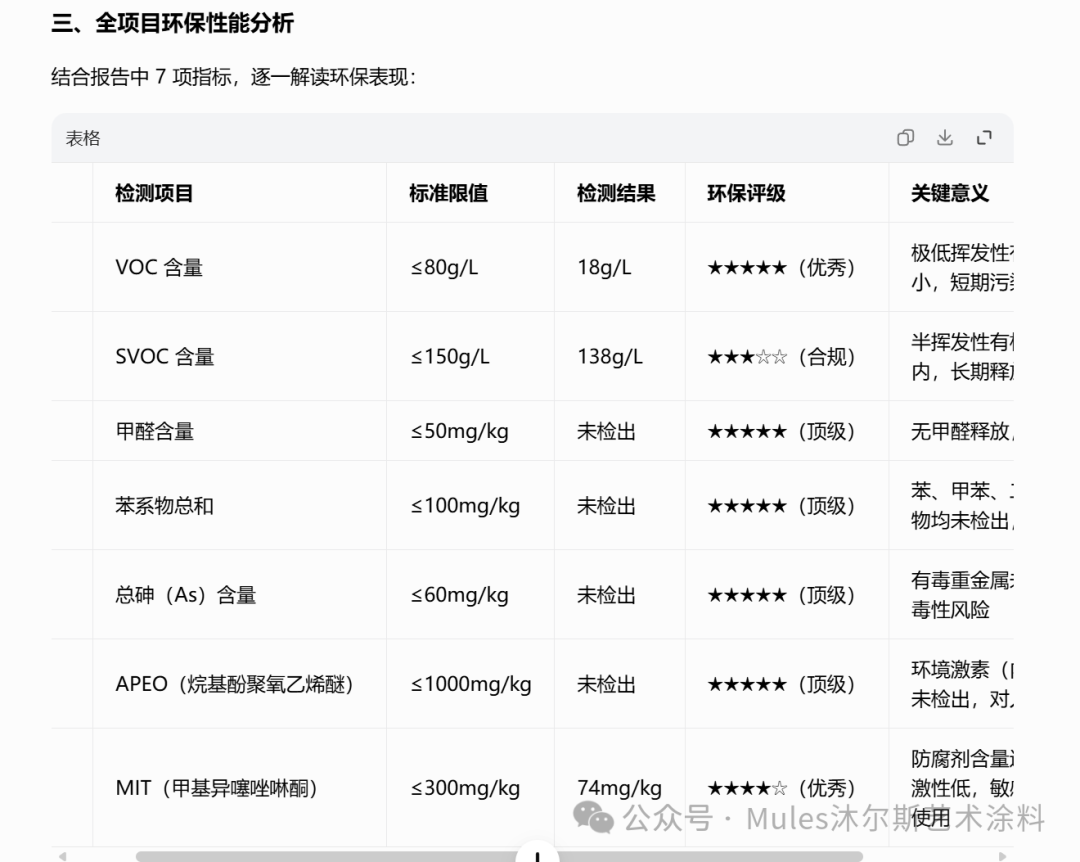Click the ≤50mg/kg limit value
The height and width of the screenshot is (862, 1080).
point(459,431)
